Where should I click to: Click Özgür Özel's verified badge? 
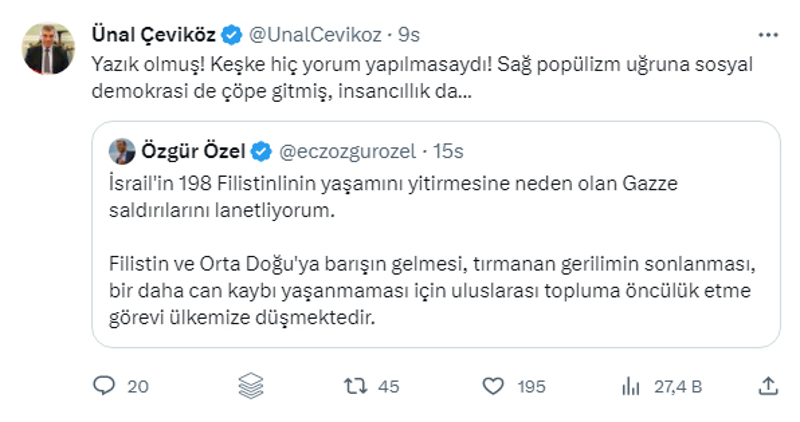pos(259,152)
